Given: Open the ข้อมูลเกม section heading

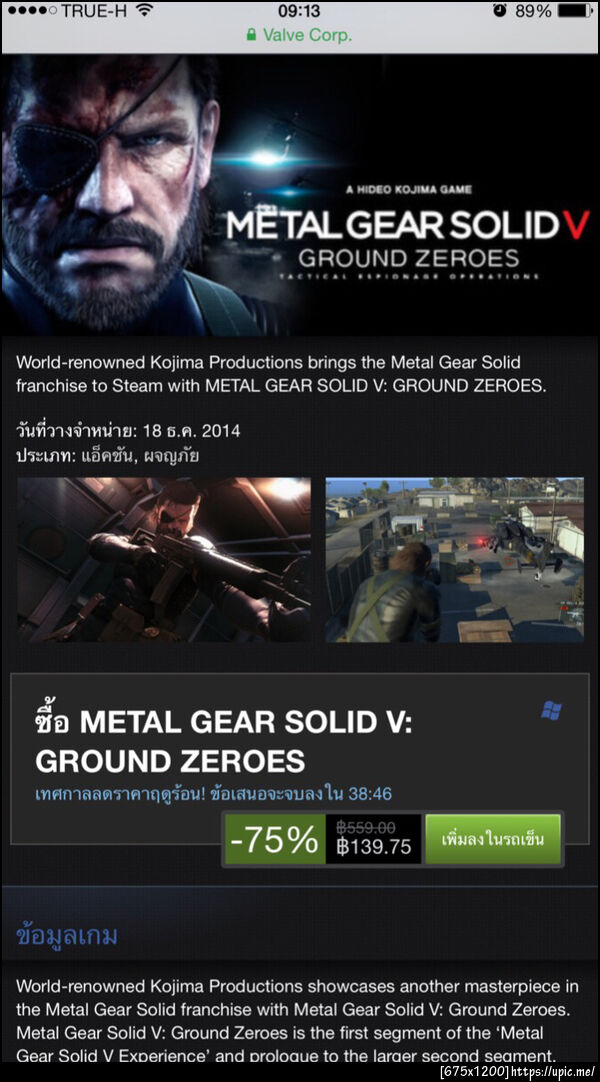Looking at the screenshot, I should (66, 936).
